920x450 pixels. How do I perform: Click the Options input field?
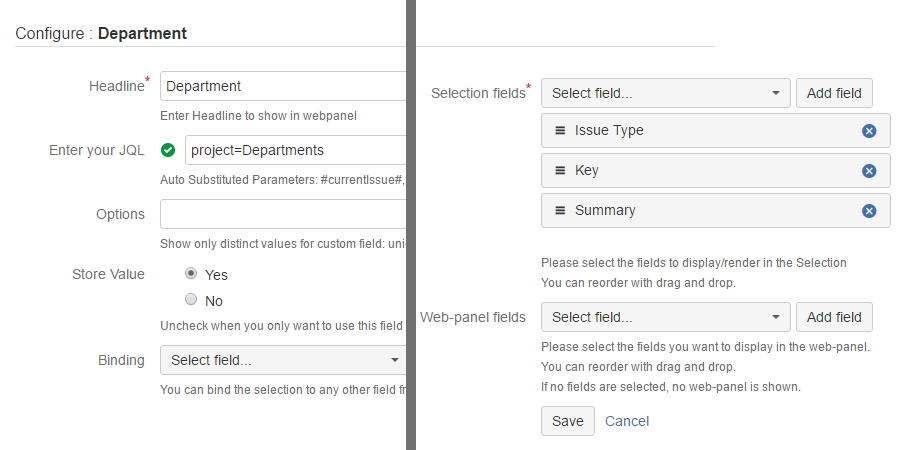283,214
